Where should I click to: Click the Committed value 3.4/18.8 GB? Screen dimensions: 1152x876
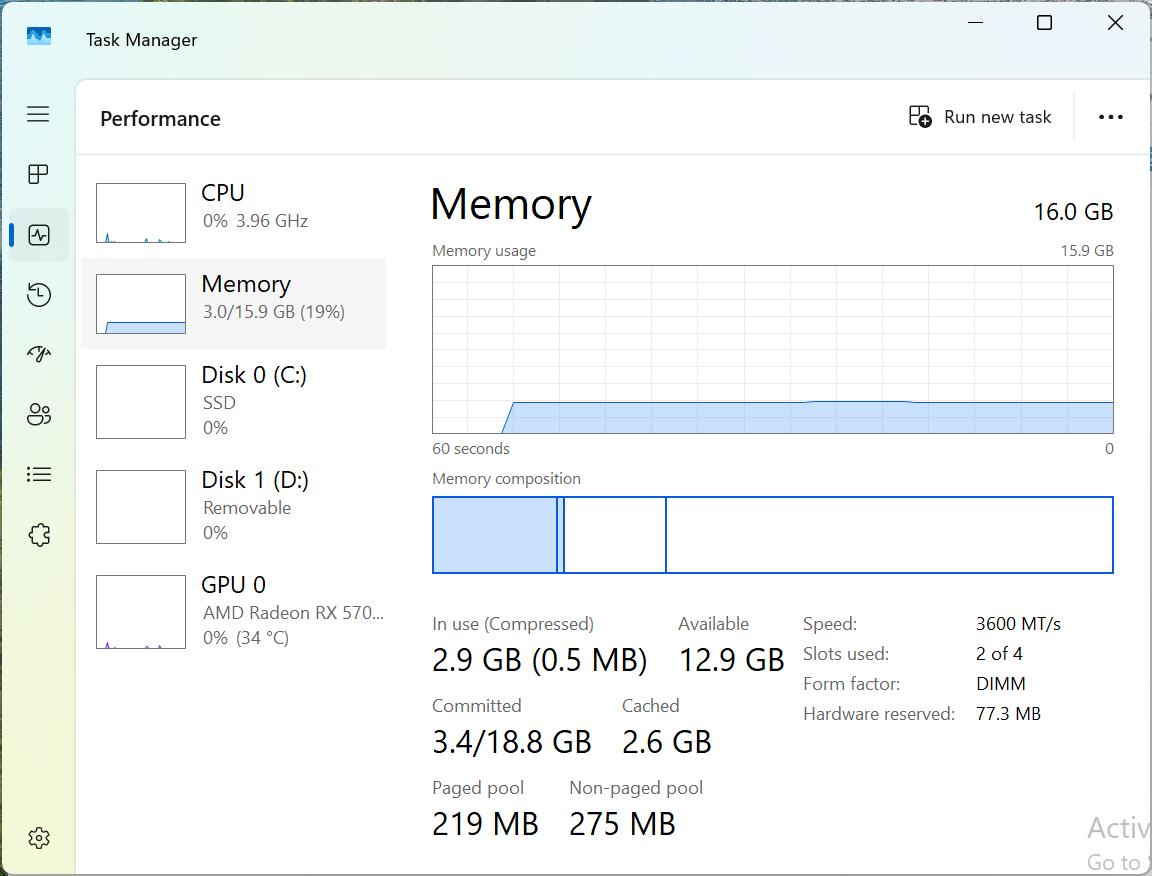tap(512, 742)
